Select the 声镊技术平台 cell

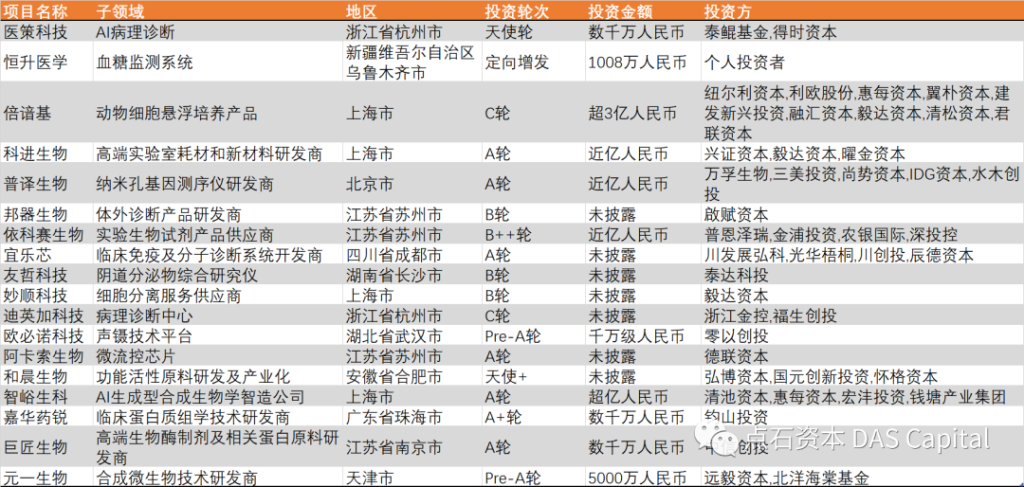219,335
